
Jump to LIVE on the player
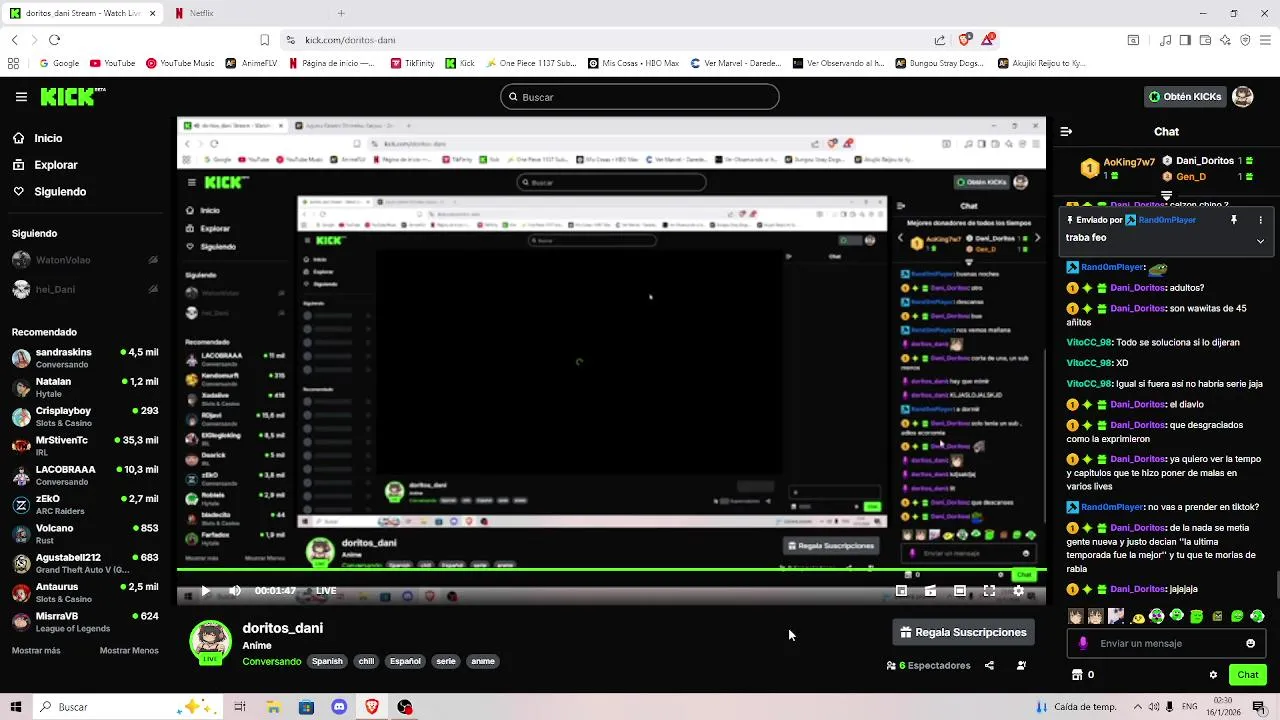pyautogui.click(x=326, y=591)
